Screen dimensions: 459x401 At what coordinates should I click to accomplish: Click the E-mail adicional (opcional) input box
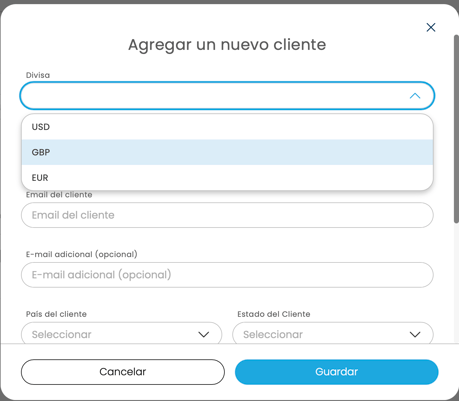[x=227, y=275]
